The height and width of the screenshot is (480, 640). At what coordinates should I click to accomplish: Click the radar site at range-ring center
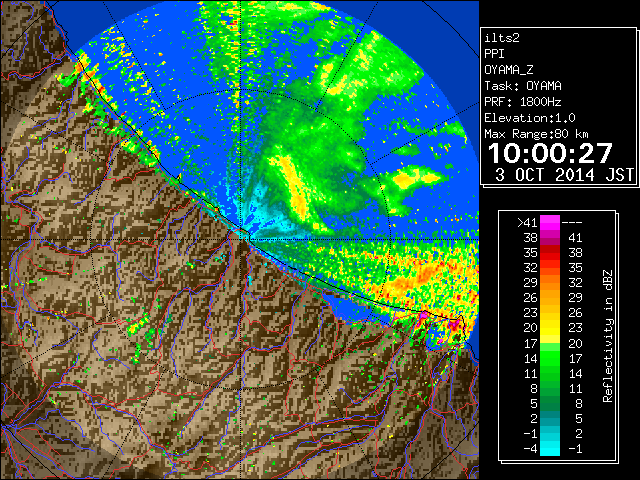pos(241,239)
